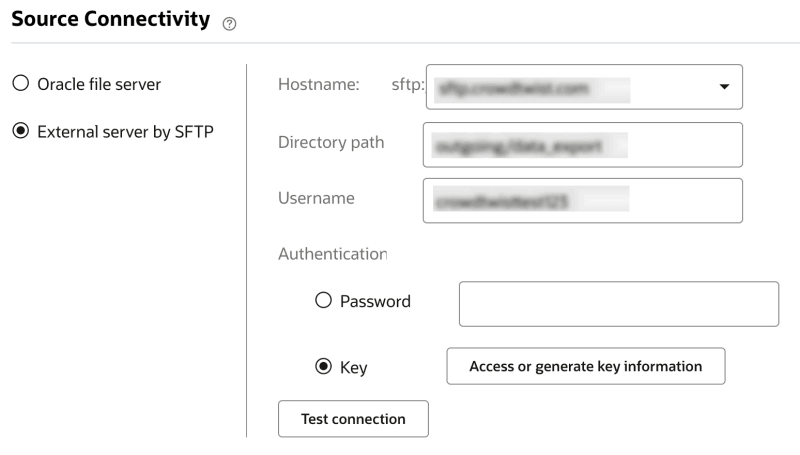Click the Oracle file server label text
This screenshot has height=455, width=800.
click(99, 84)
